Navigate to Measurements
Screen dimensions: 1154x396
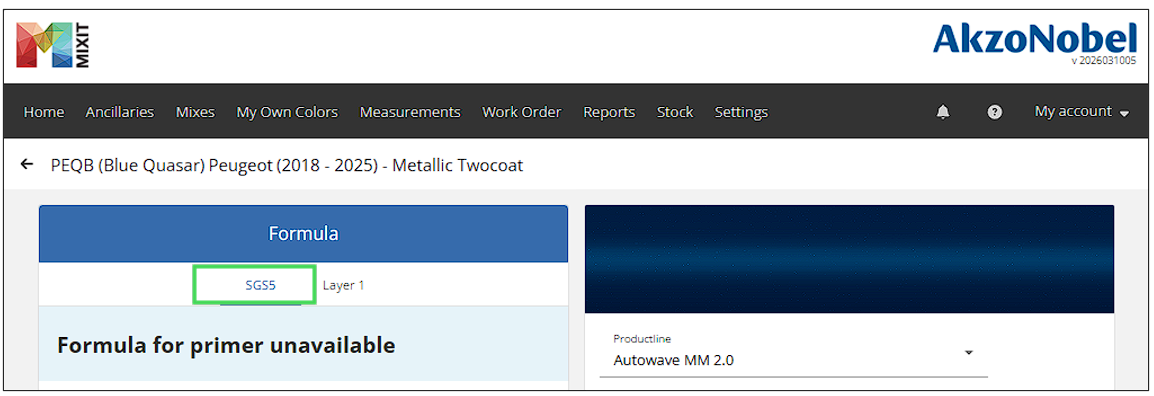[x=410, y=112]
